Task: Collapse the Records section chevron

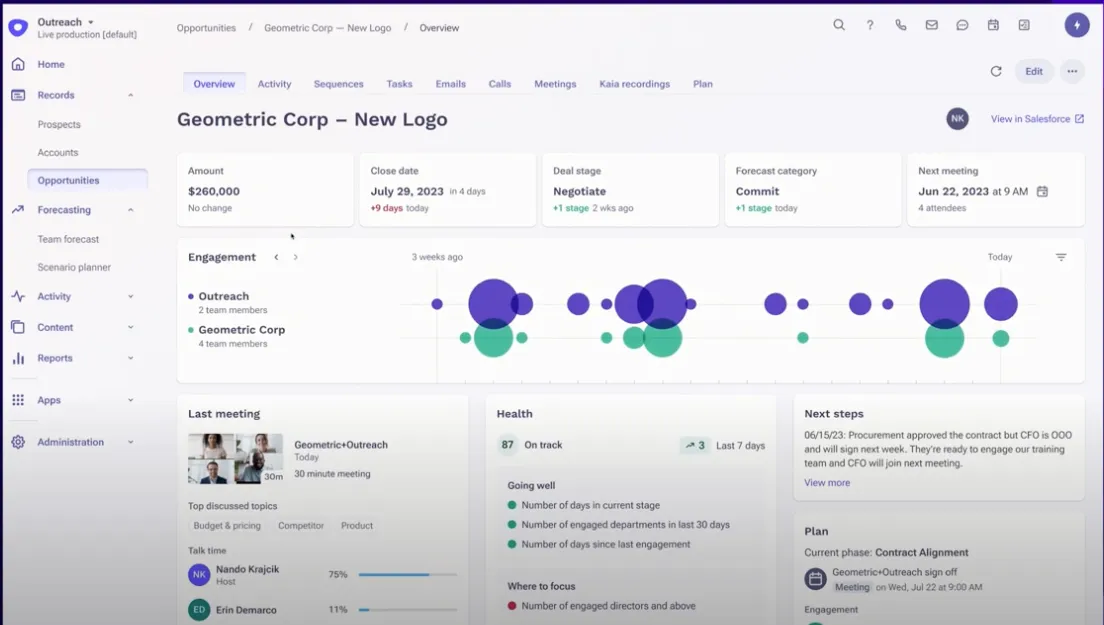Action: coord(130,95)
